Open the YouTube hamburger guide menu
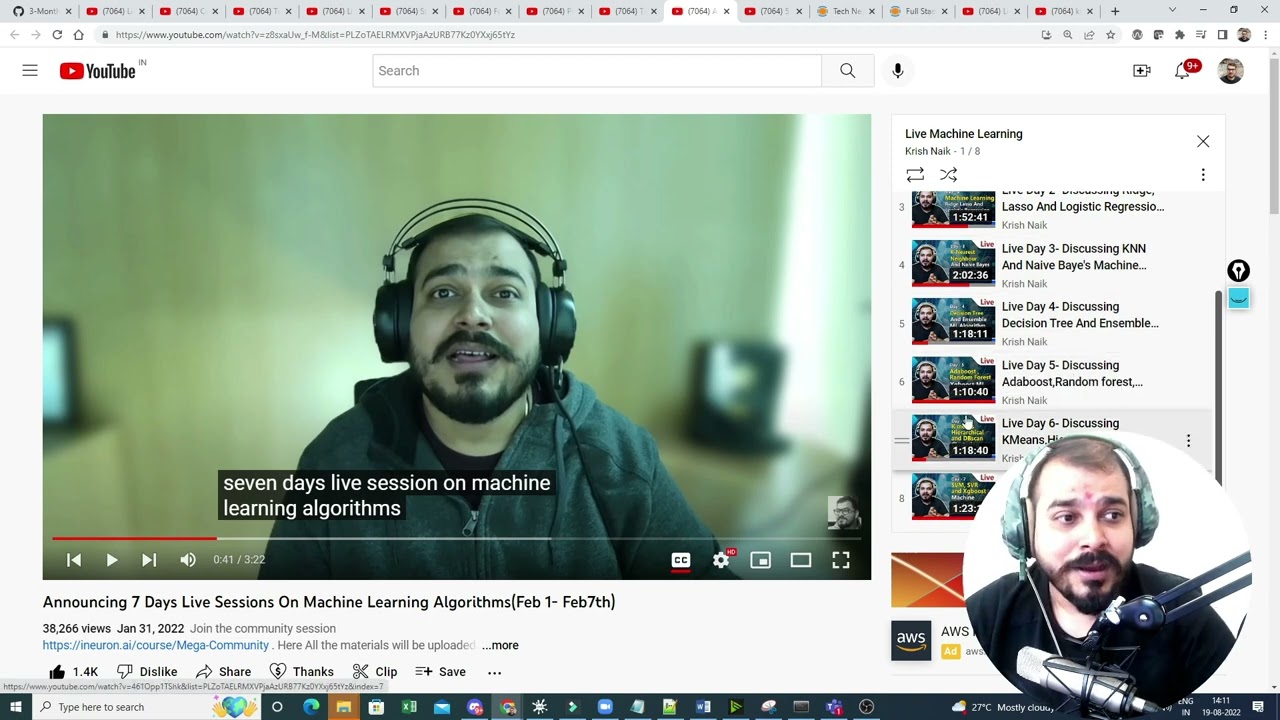The width and height of the screenshot is (1280, 720). 30,71
